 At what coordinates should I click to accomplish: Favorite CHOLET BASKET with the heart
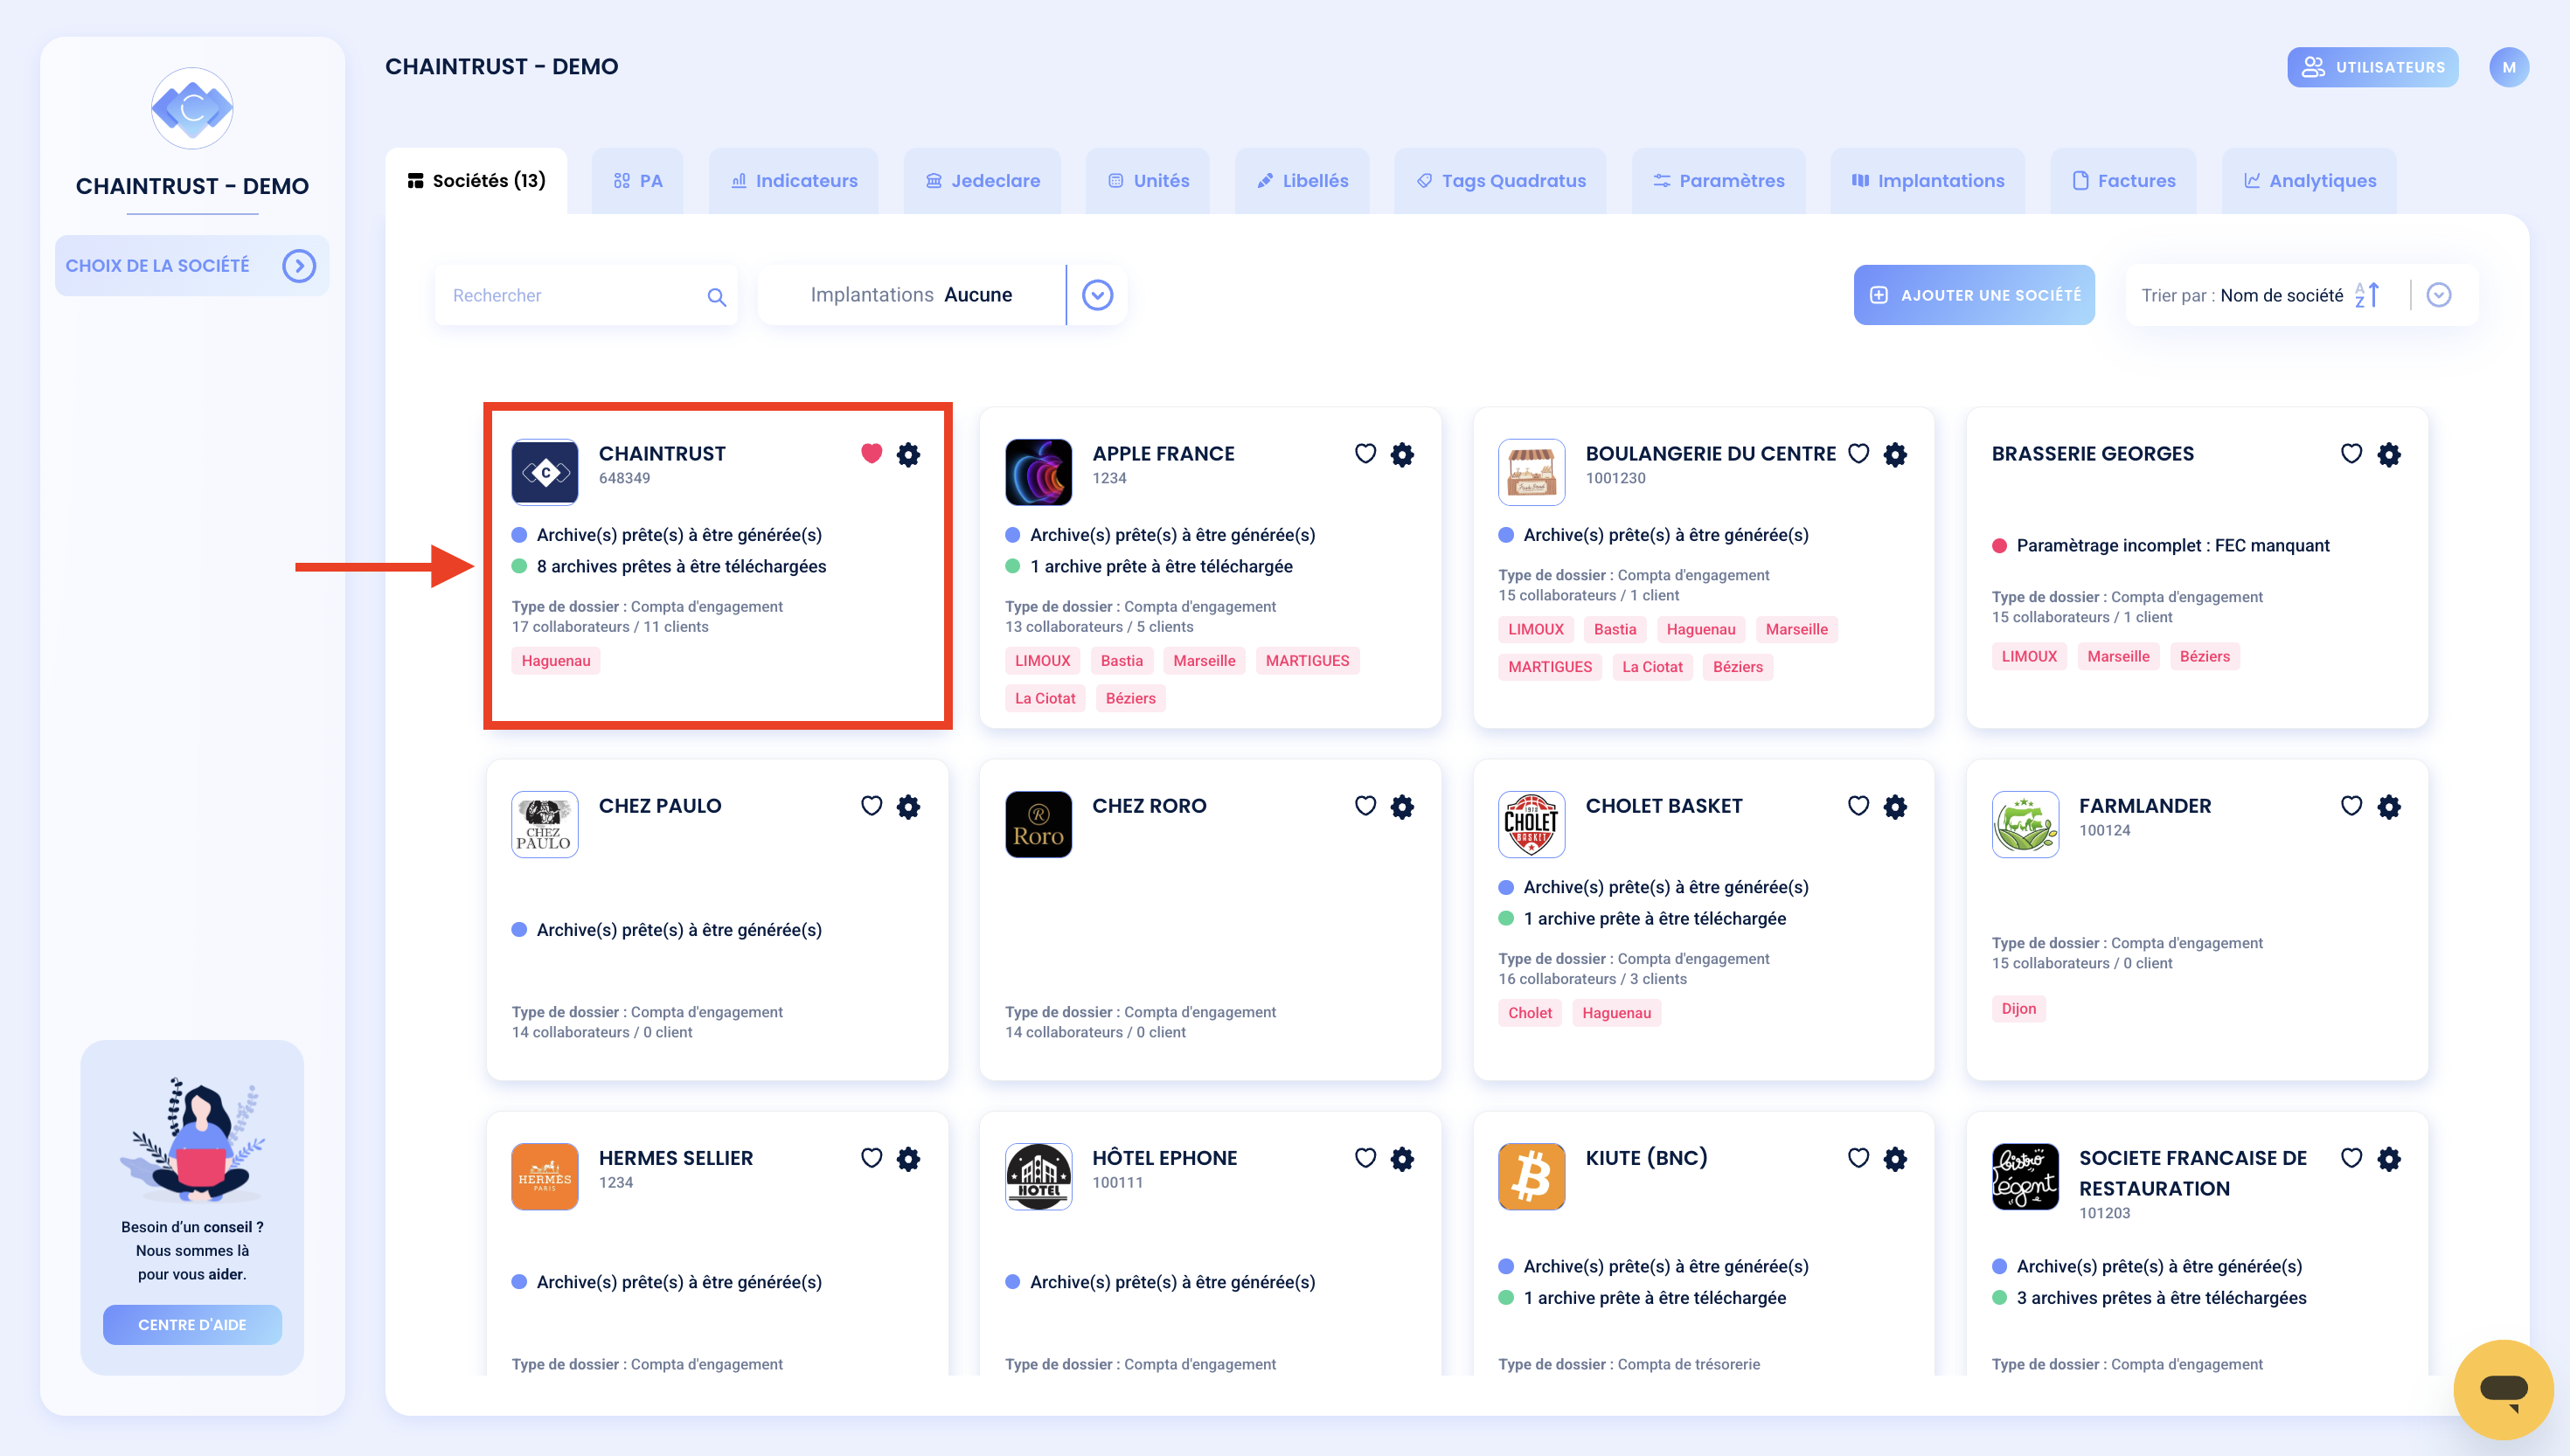[1858, 806]
